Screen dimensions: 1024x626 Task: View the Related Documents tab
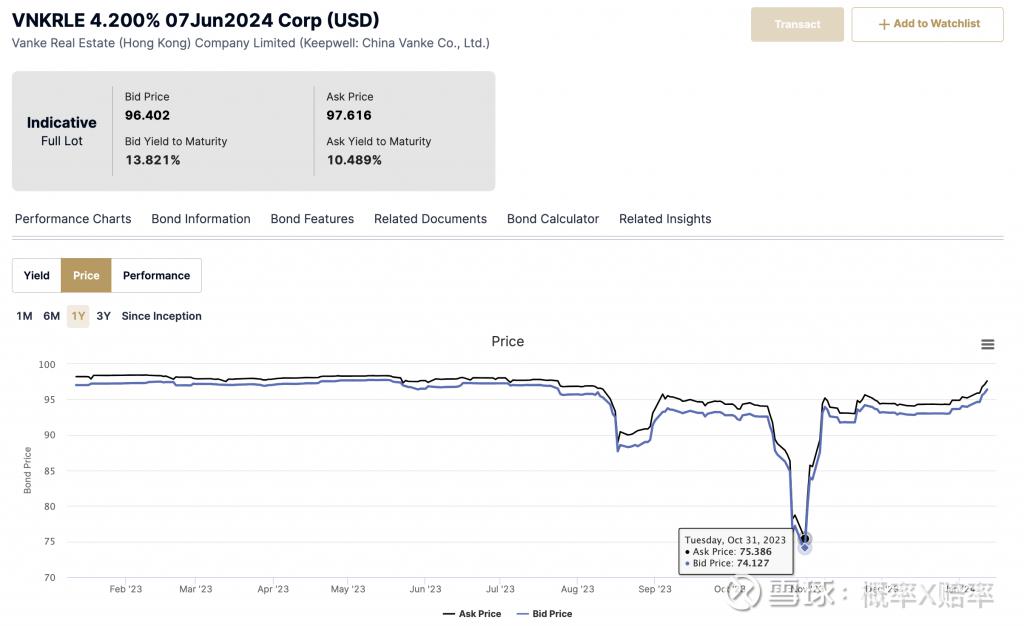(430, 219)
